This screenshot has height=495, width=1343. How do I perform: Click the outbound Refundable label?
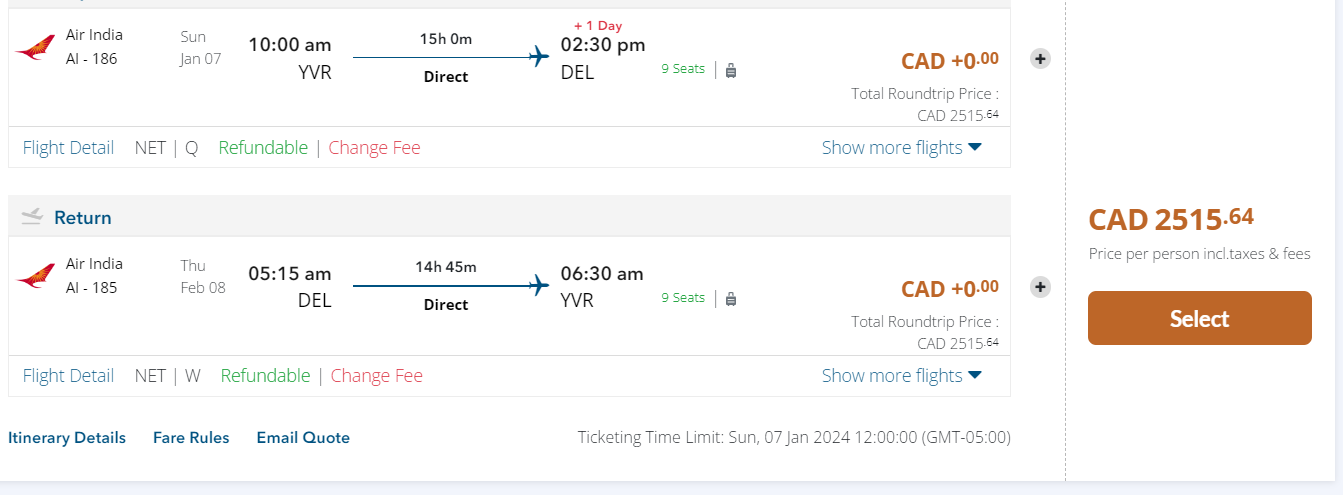click(263, 148)
